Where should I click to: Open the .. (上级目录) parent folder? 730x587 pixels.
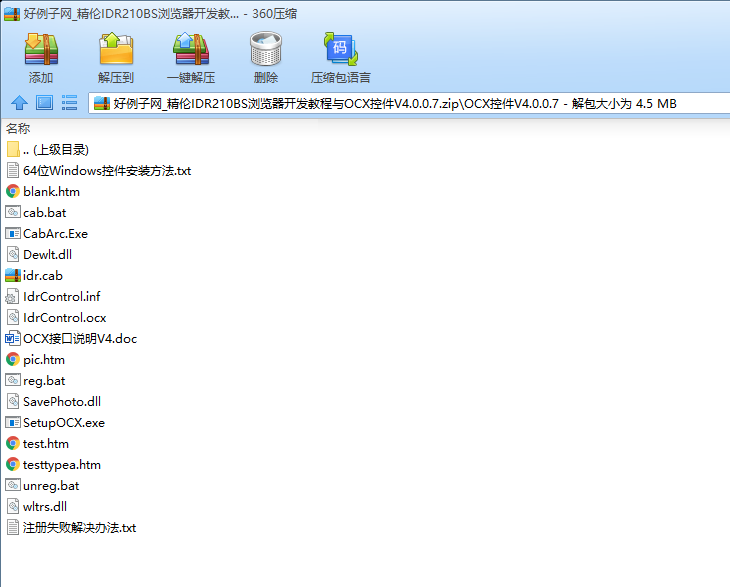click(47, 150)
